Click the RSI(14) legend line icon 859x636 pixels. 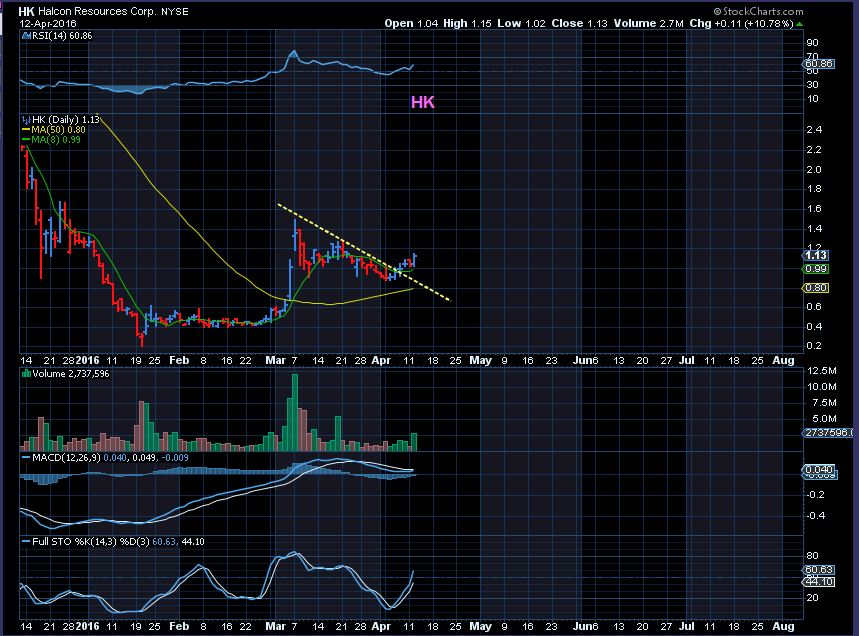25,36
